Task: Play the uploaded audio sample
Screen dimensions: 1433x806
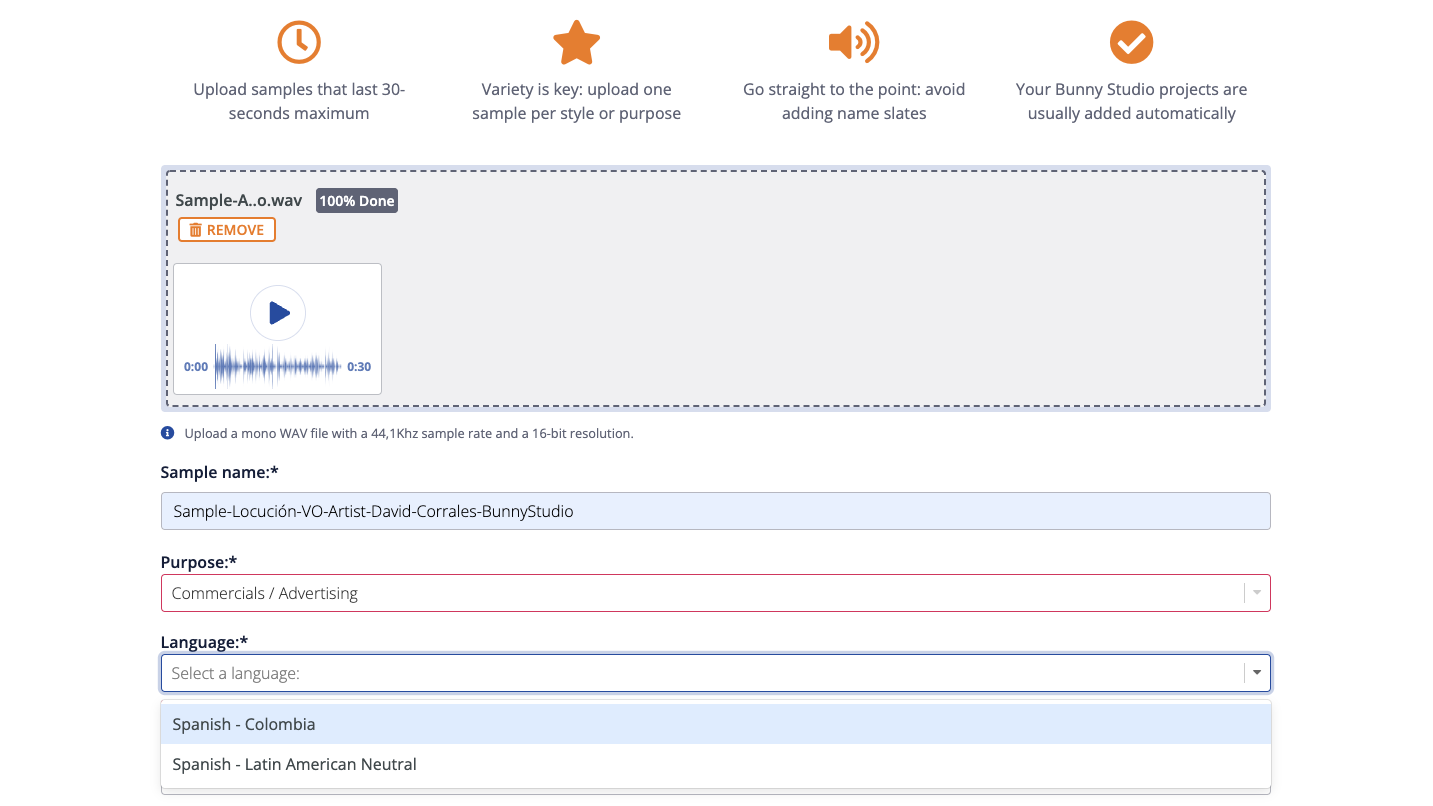Action: tap(278, 313)
